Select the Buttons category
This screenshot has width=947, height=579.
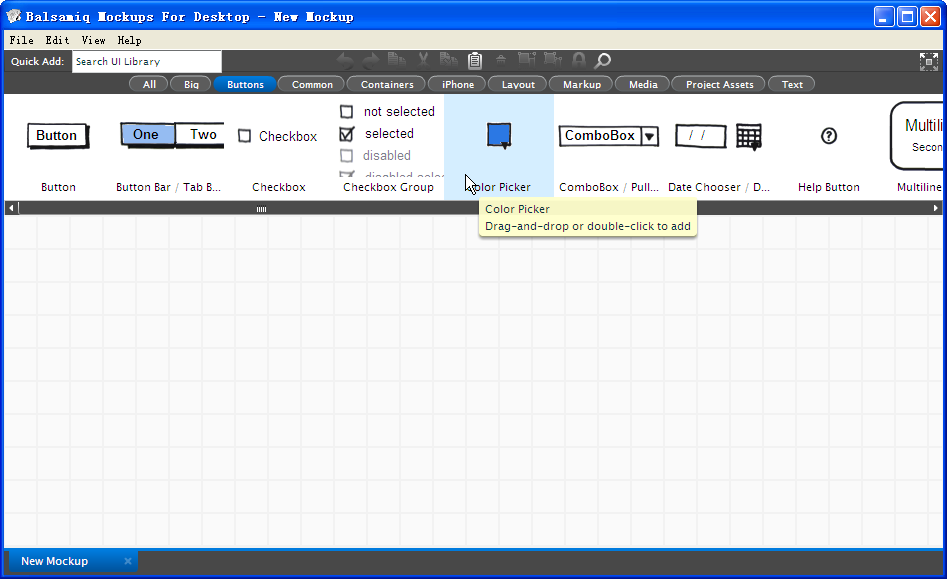[x=245, y=84]
